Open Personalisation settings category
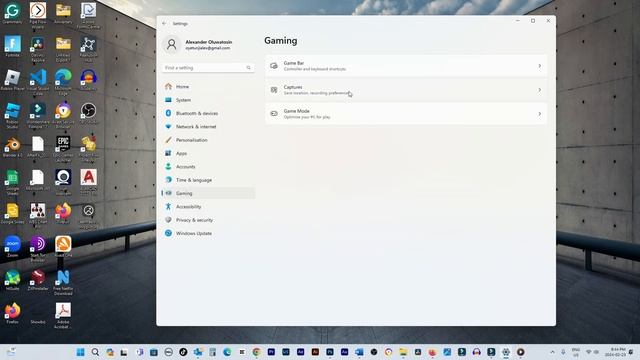This screenshot has height=360, width=640. (x=209, y=140)
